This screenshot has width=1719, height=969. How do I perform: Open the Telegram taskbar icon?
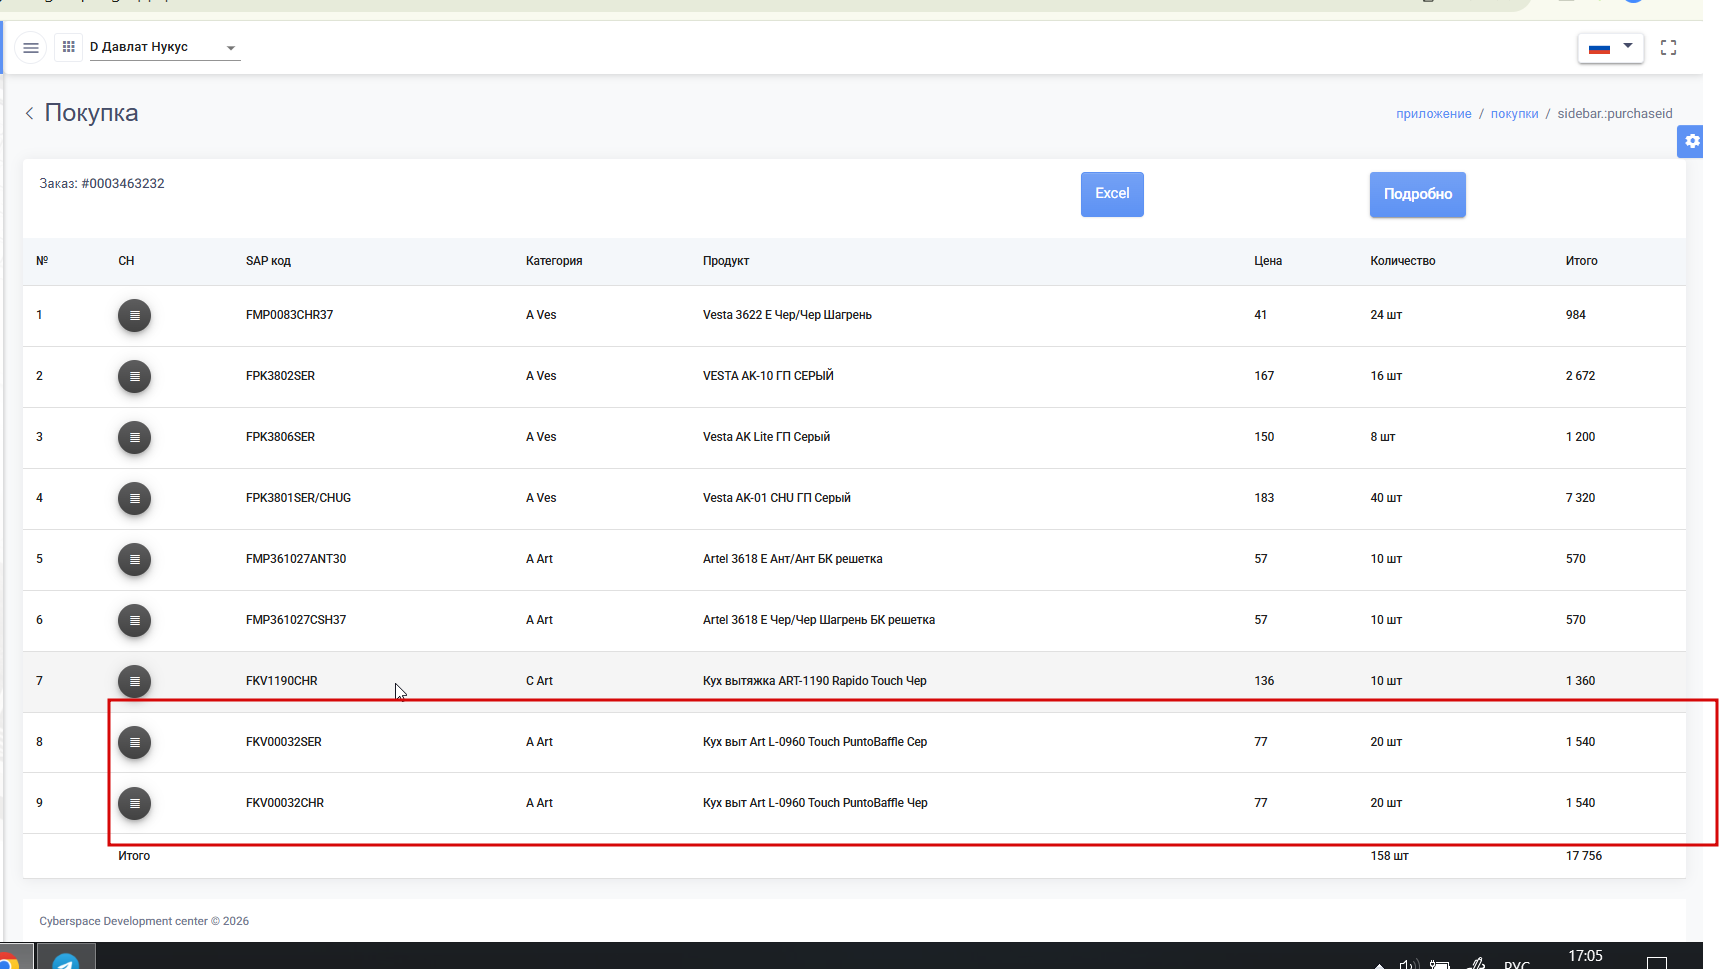[x=66, y=958]
